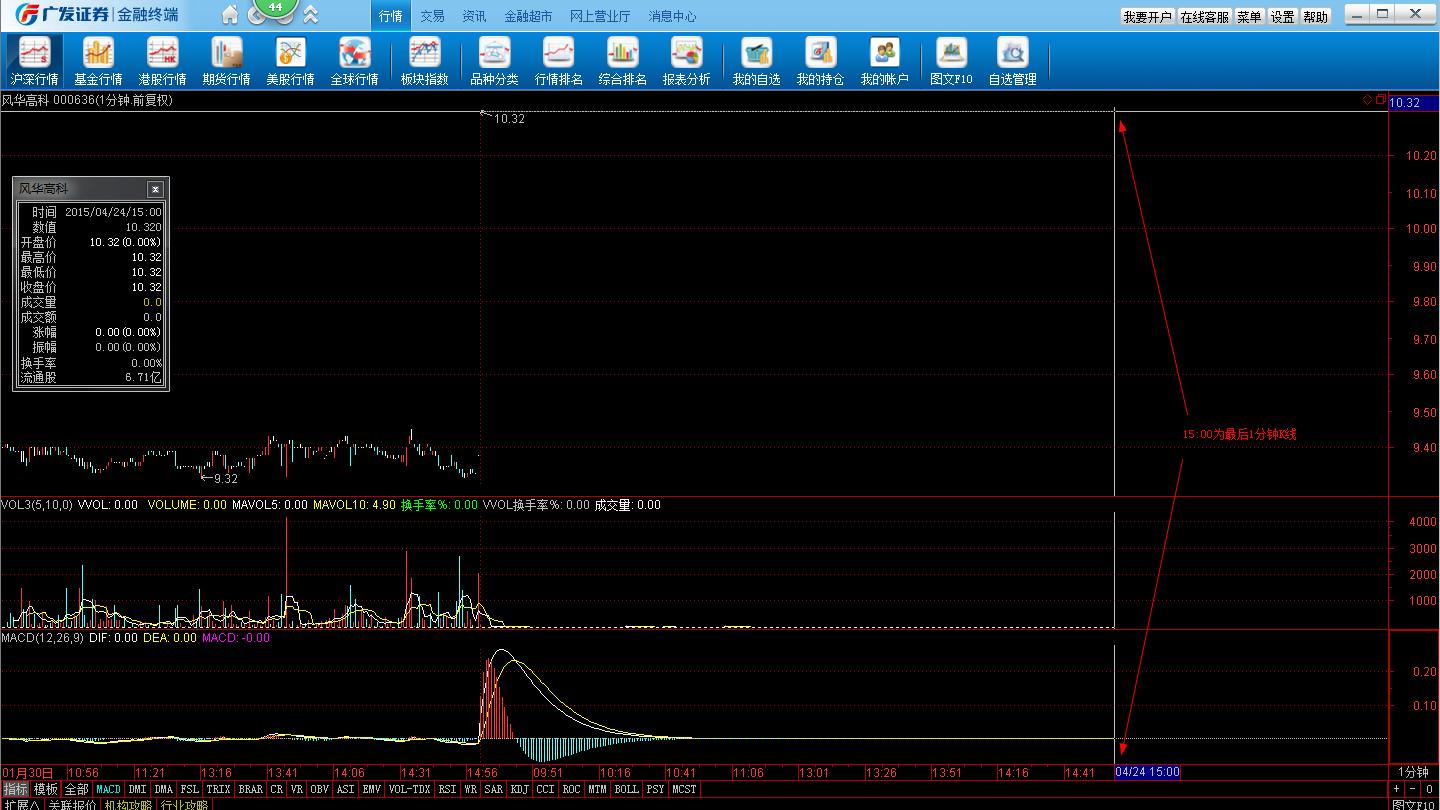
Task: Click the 港股行情 Hong Kong stocks icon
Action: tap(162, 61)
